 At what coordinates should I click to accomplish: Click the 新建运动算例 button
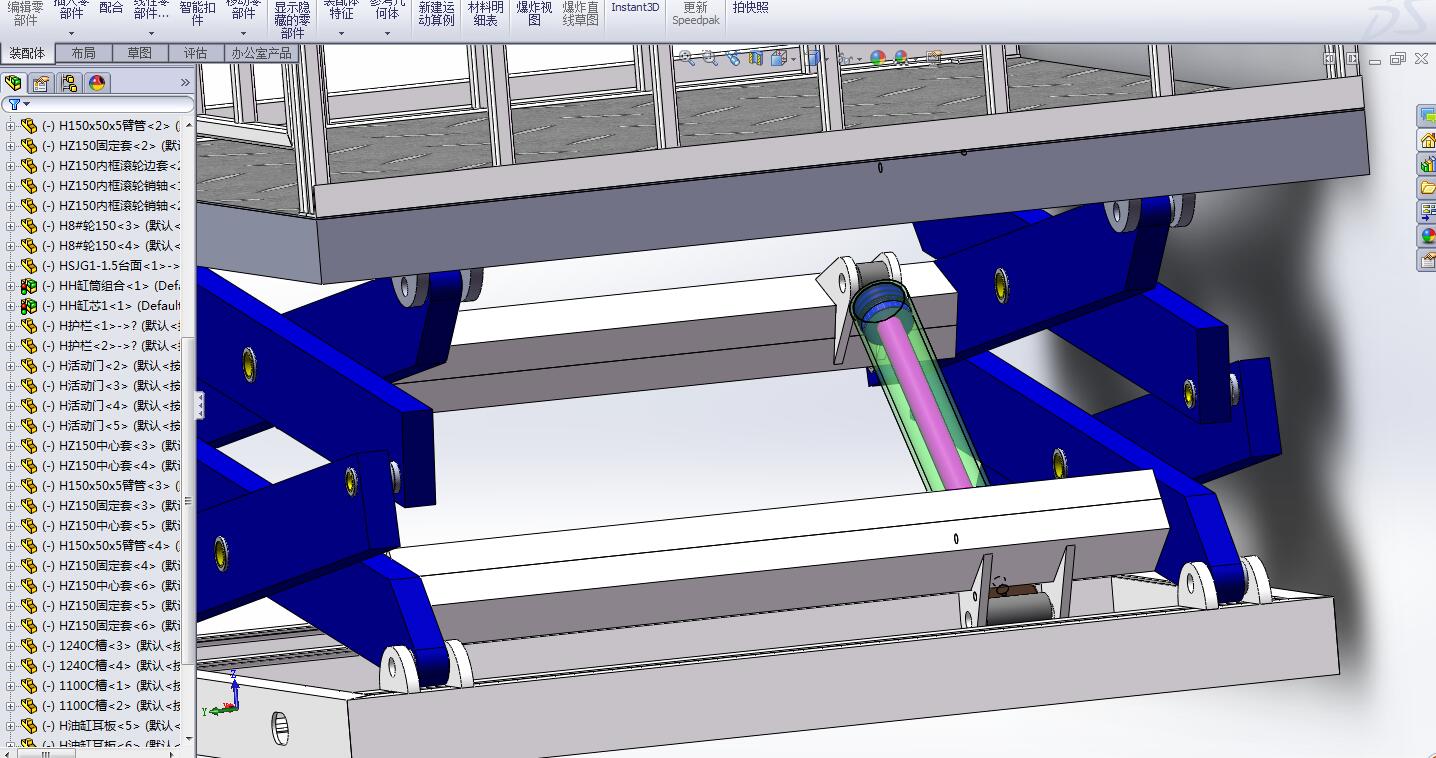pyautogui.click(x=436, y=13)
